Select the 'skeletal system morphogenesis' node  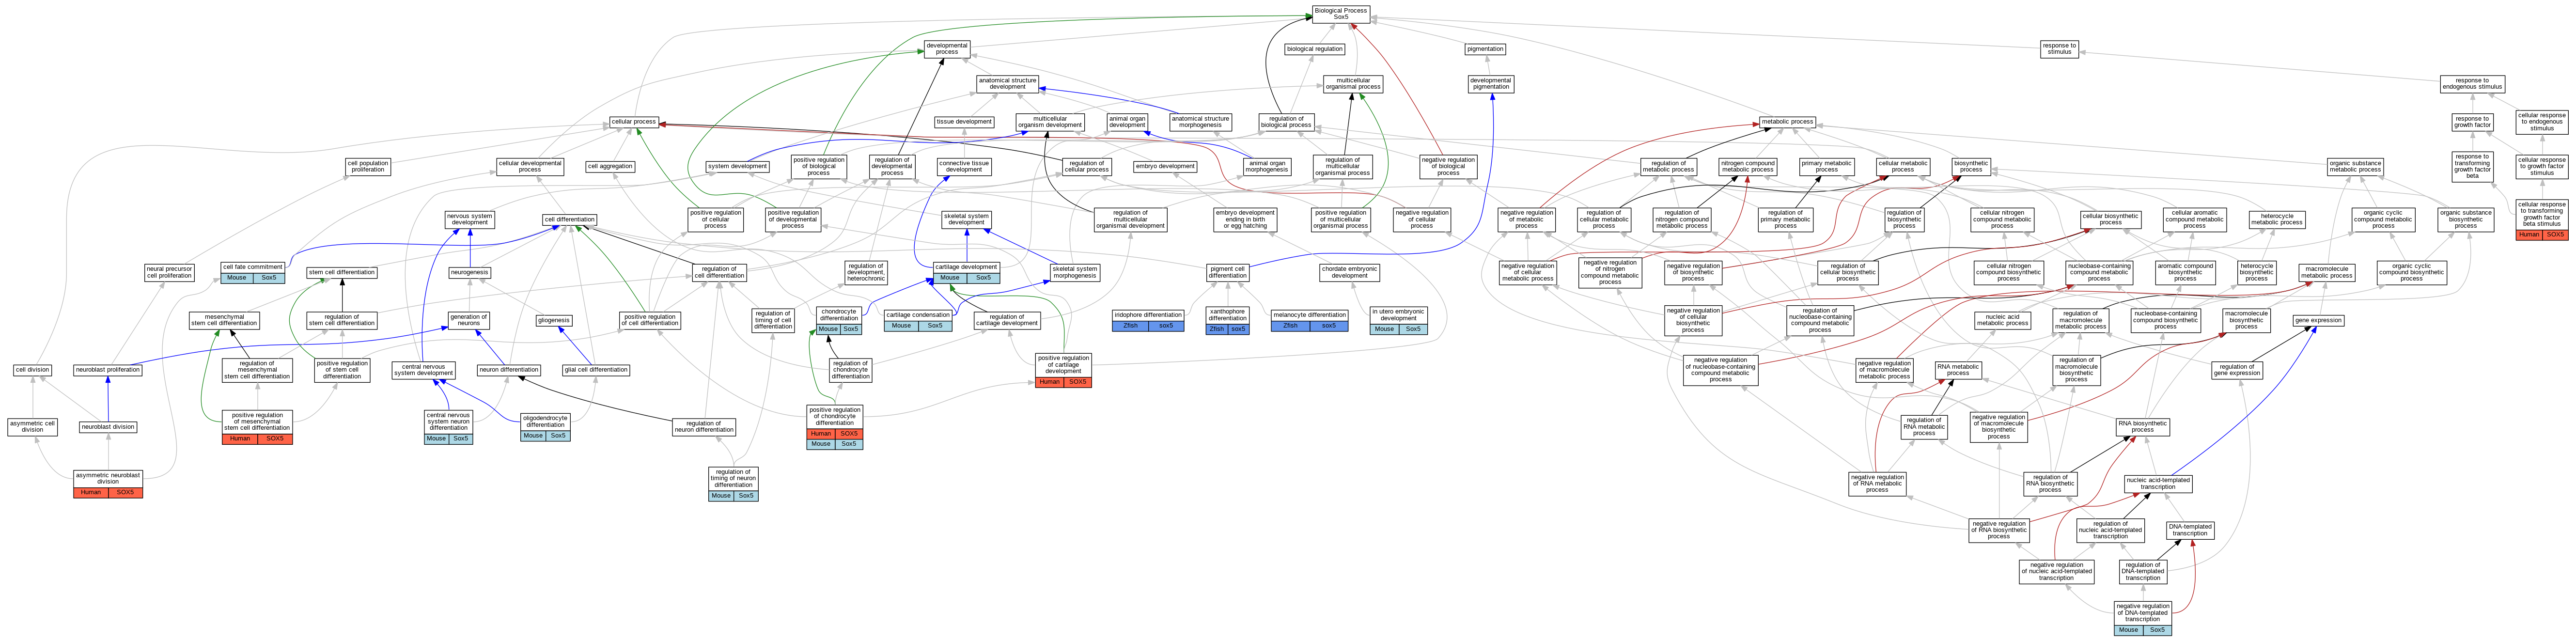pyautogui.click(x=1075, y=272)
